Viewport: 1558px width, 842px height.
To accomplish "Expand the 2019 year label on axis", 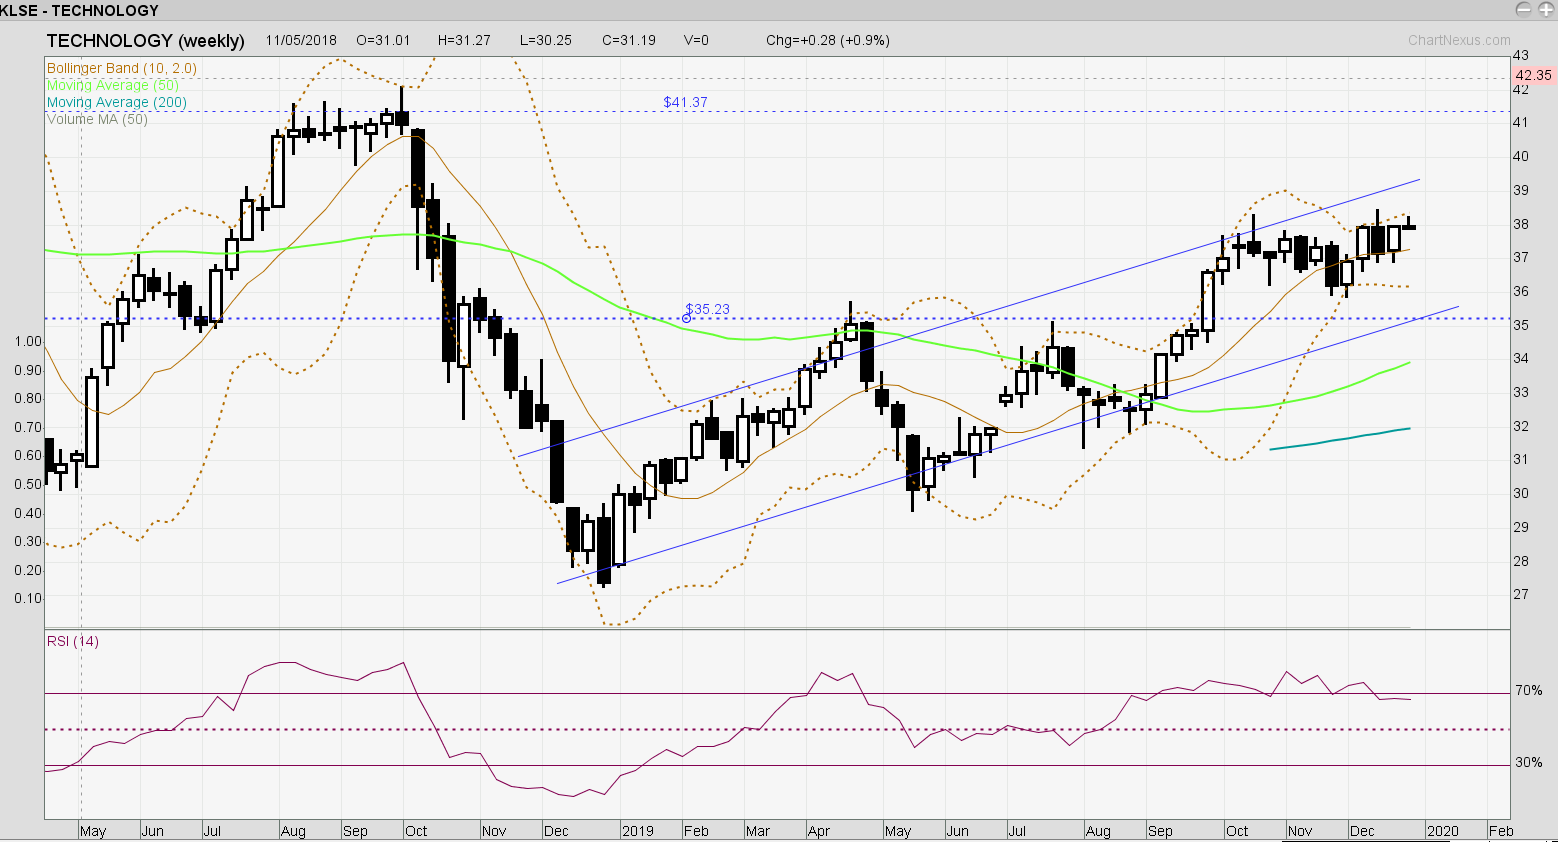I will [640, 831].
